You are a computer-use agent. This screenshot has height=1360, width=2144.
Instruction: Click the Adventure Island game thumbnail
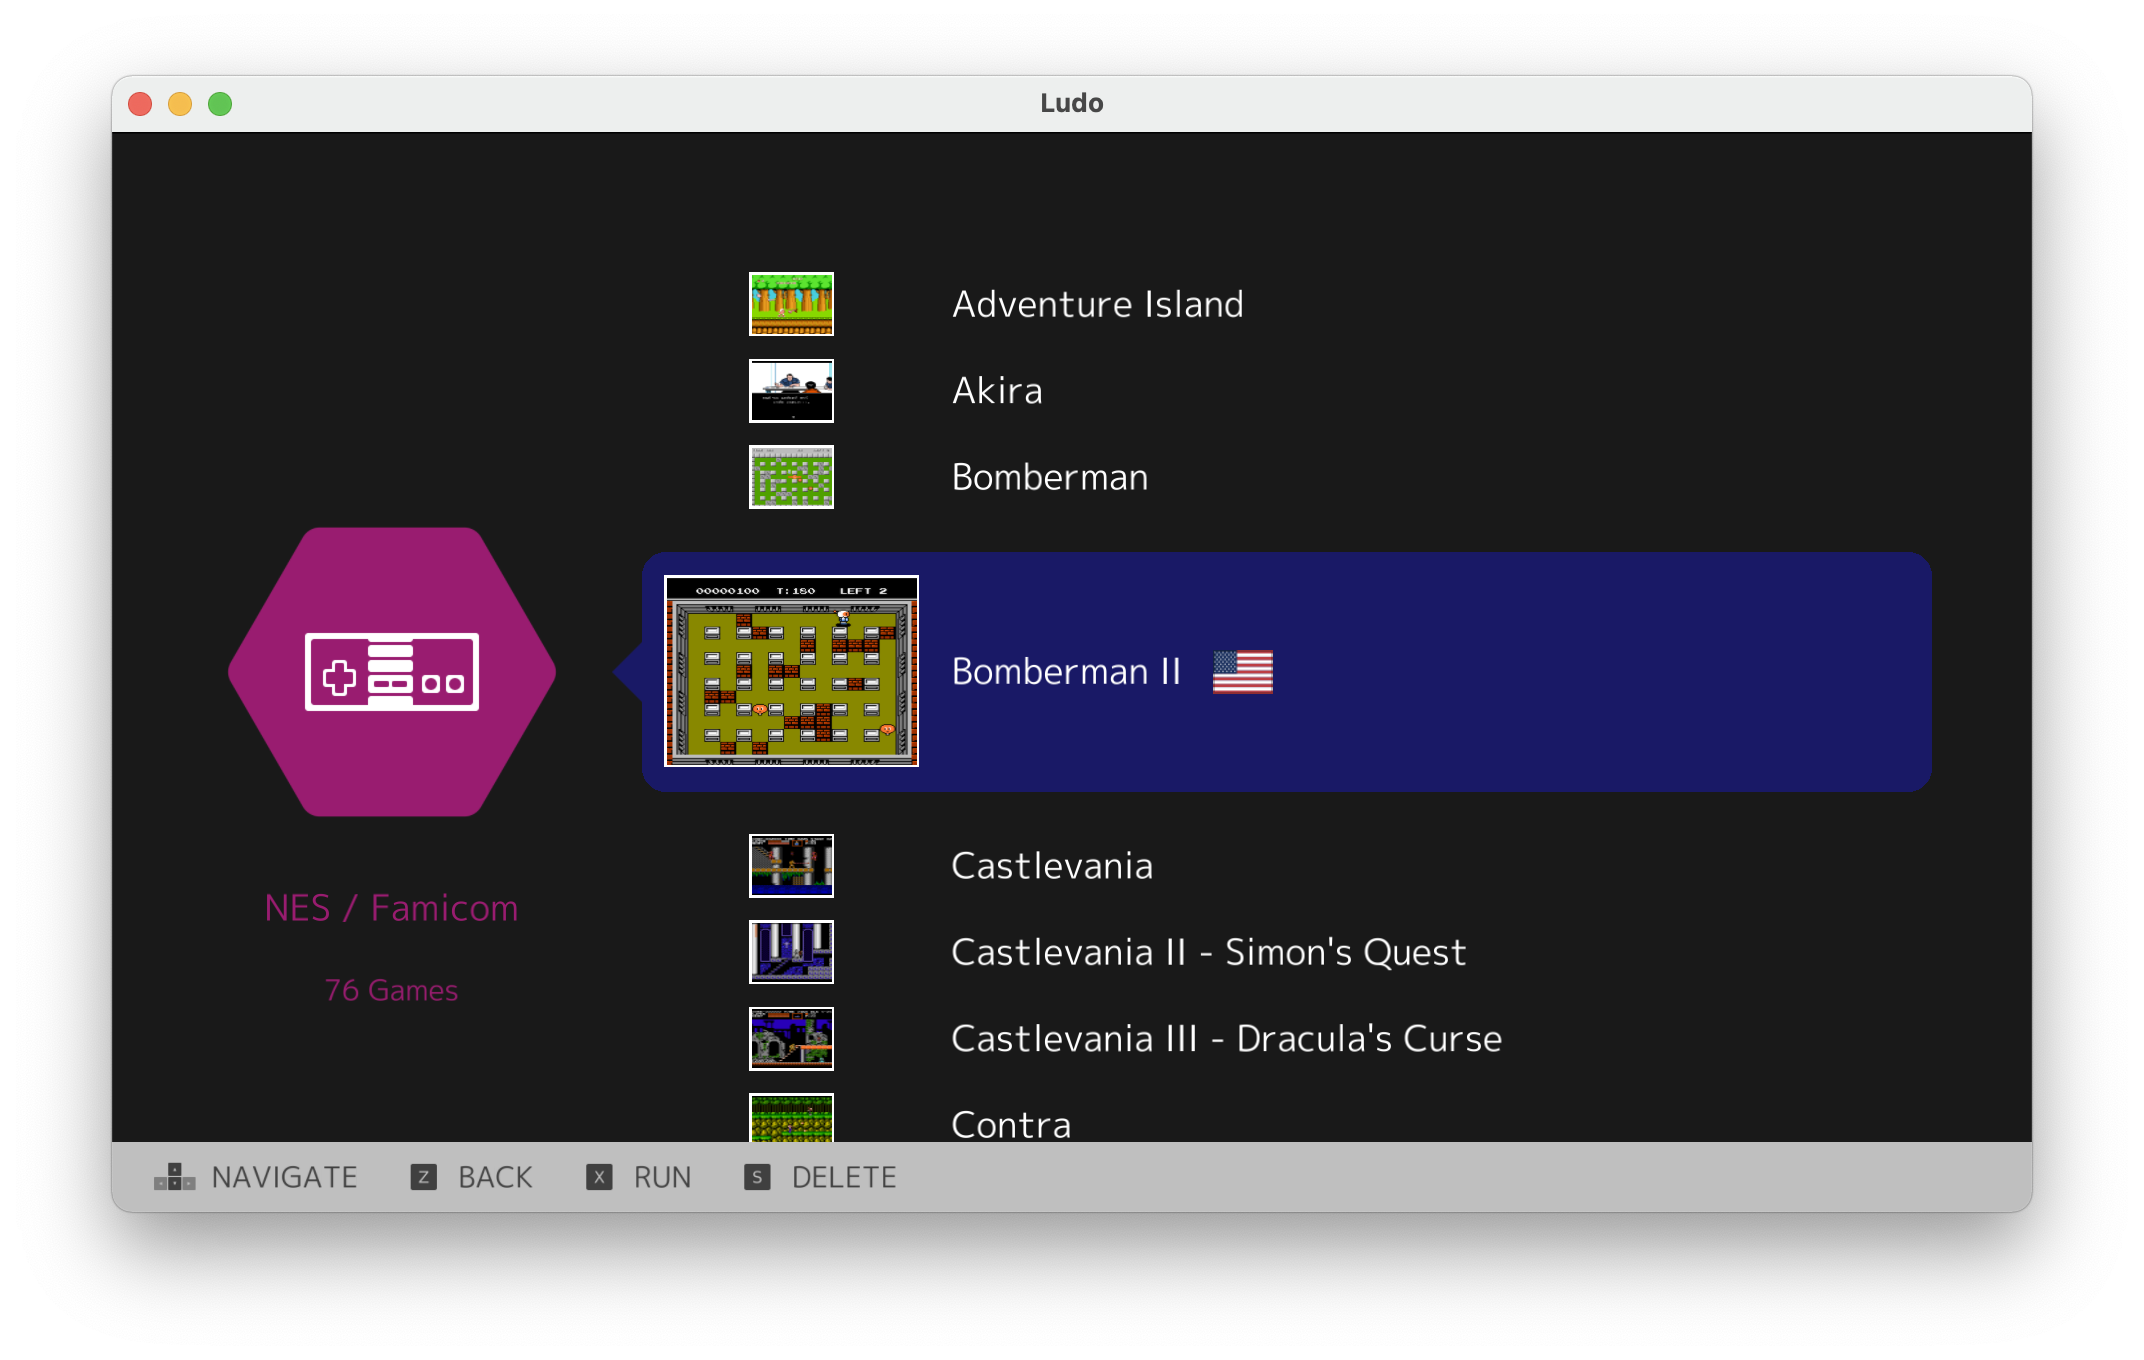[790, 304]
